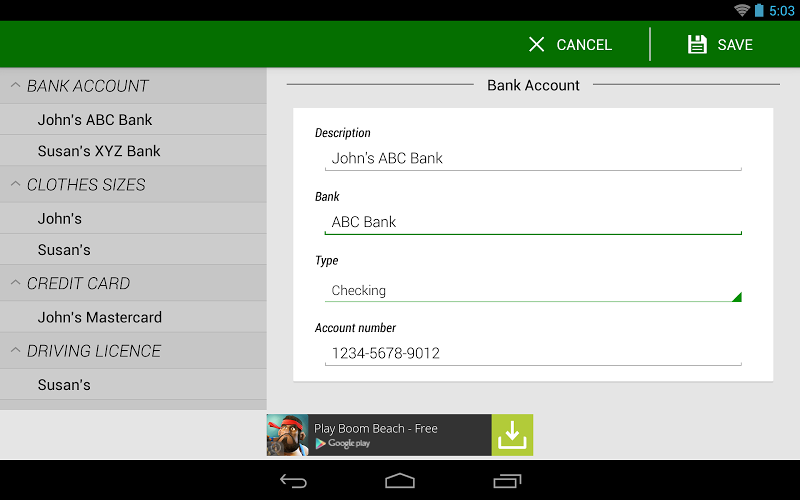Click the Save floppy disk icon
The height and width of the screenshot is (500, 800).
click(x=697, y=44)
